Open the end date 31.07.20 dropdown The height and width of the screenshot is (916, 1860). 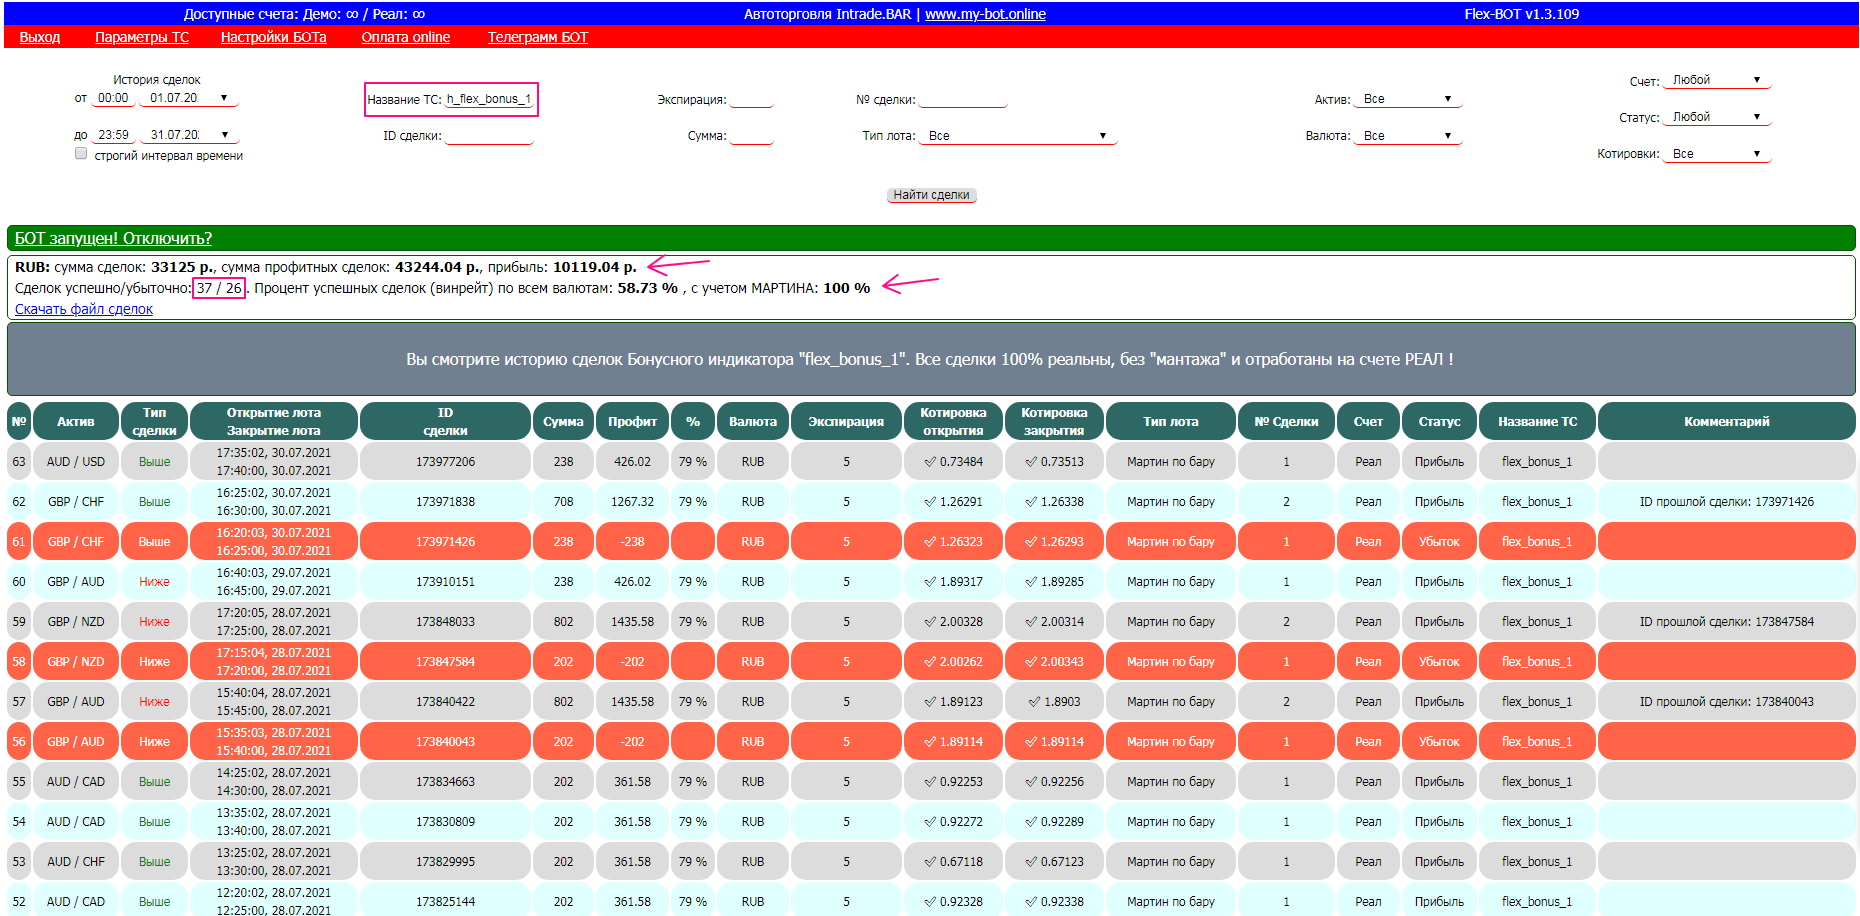click(189, 135)
